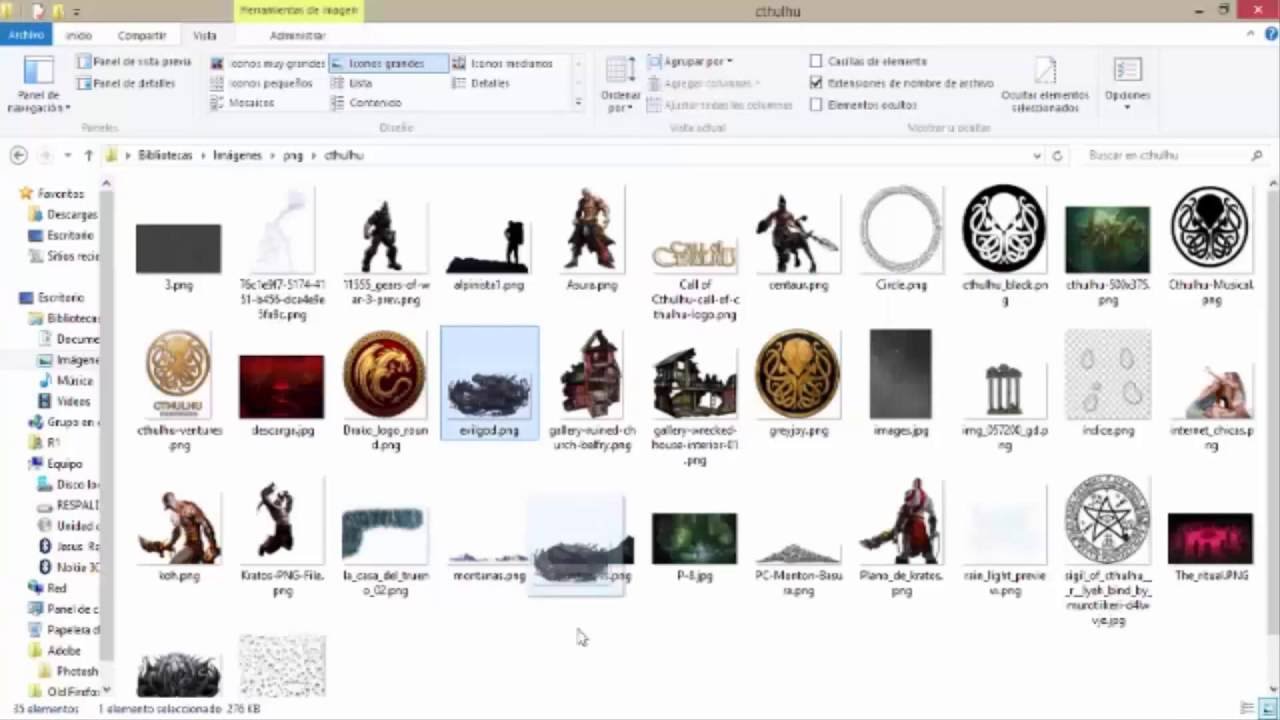Click the up-one-level arrow

click(89, 155)
